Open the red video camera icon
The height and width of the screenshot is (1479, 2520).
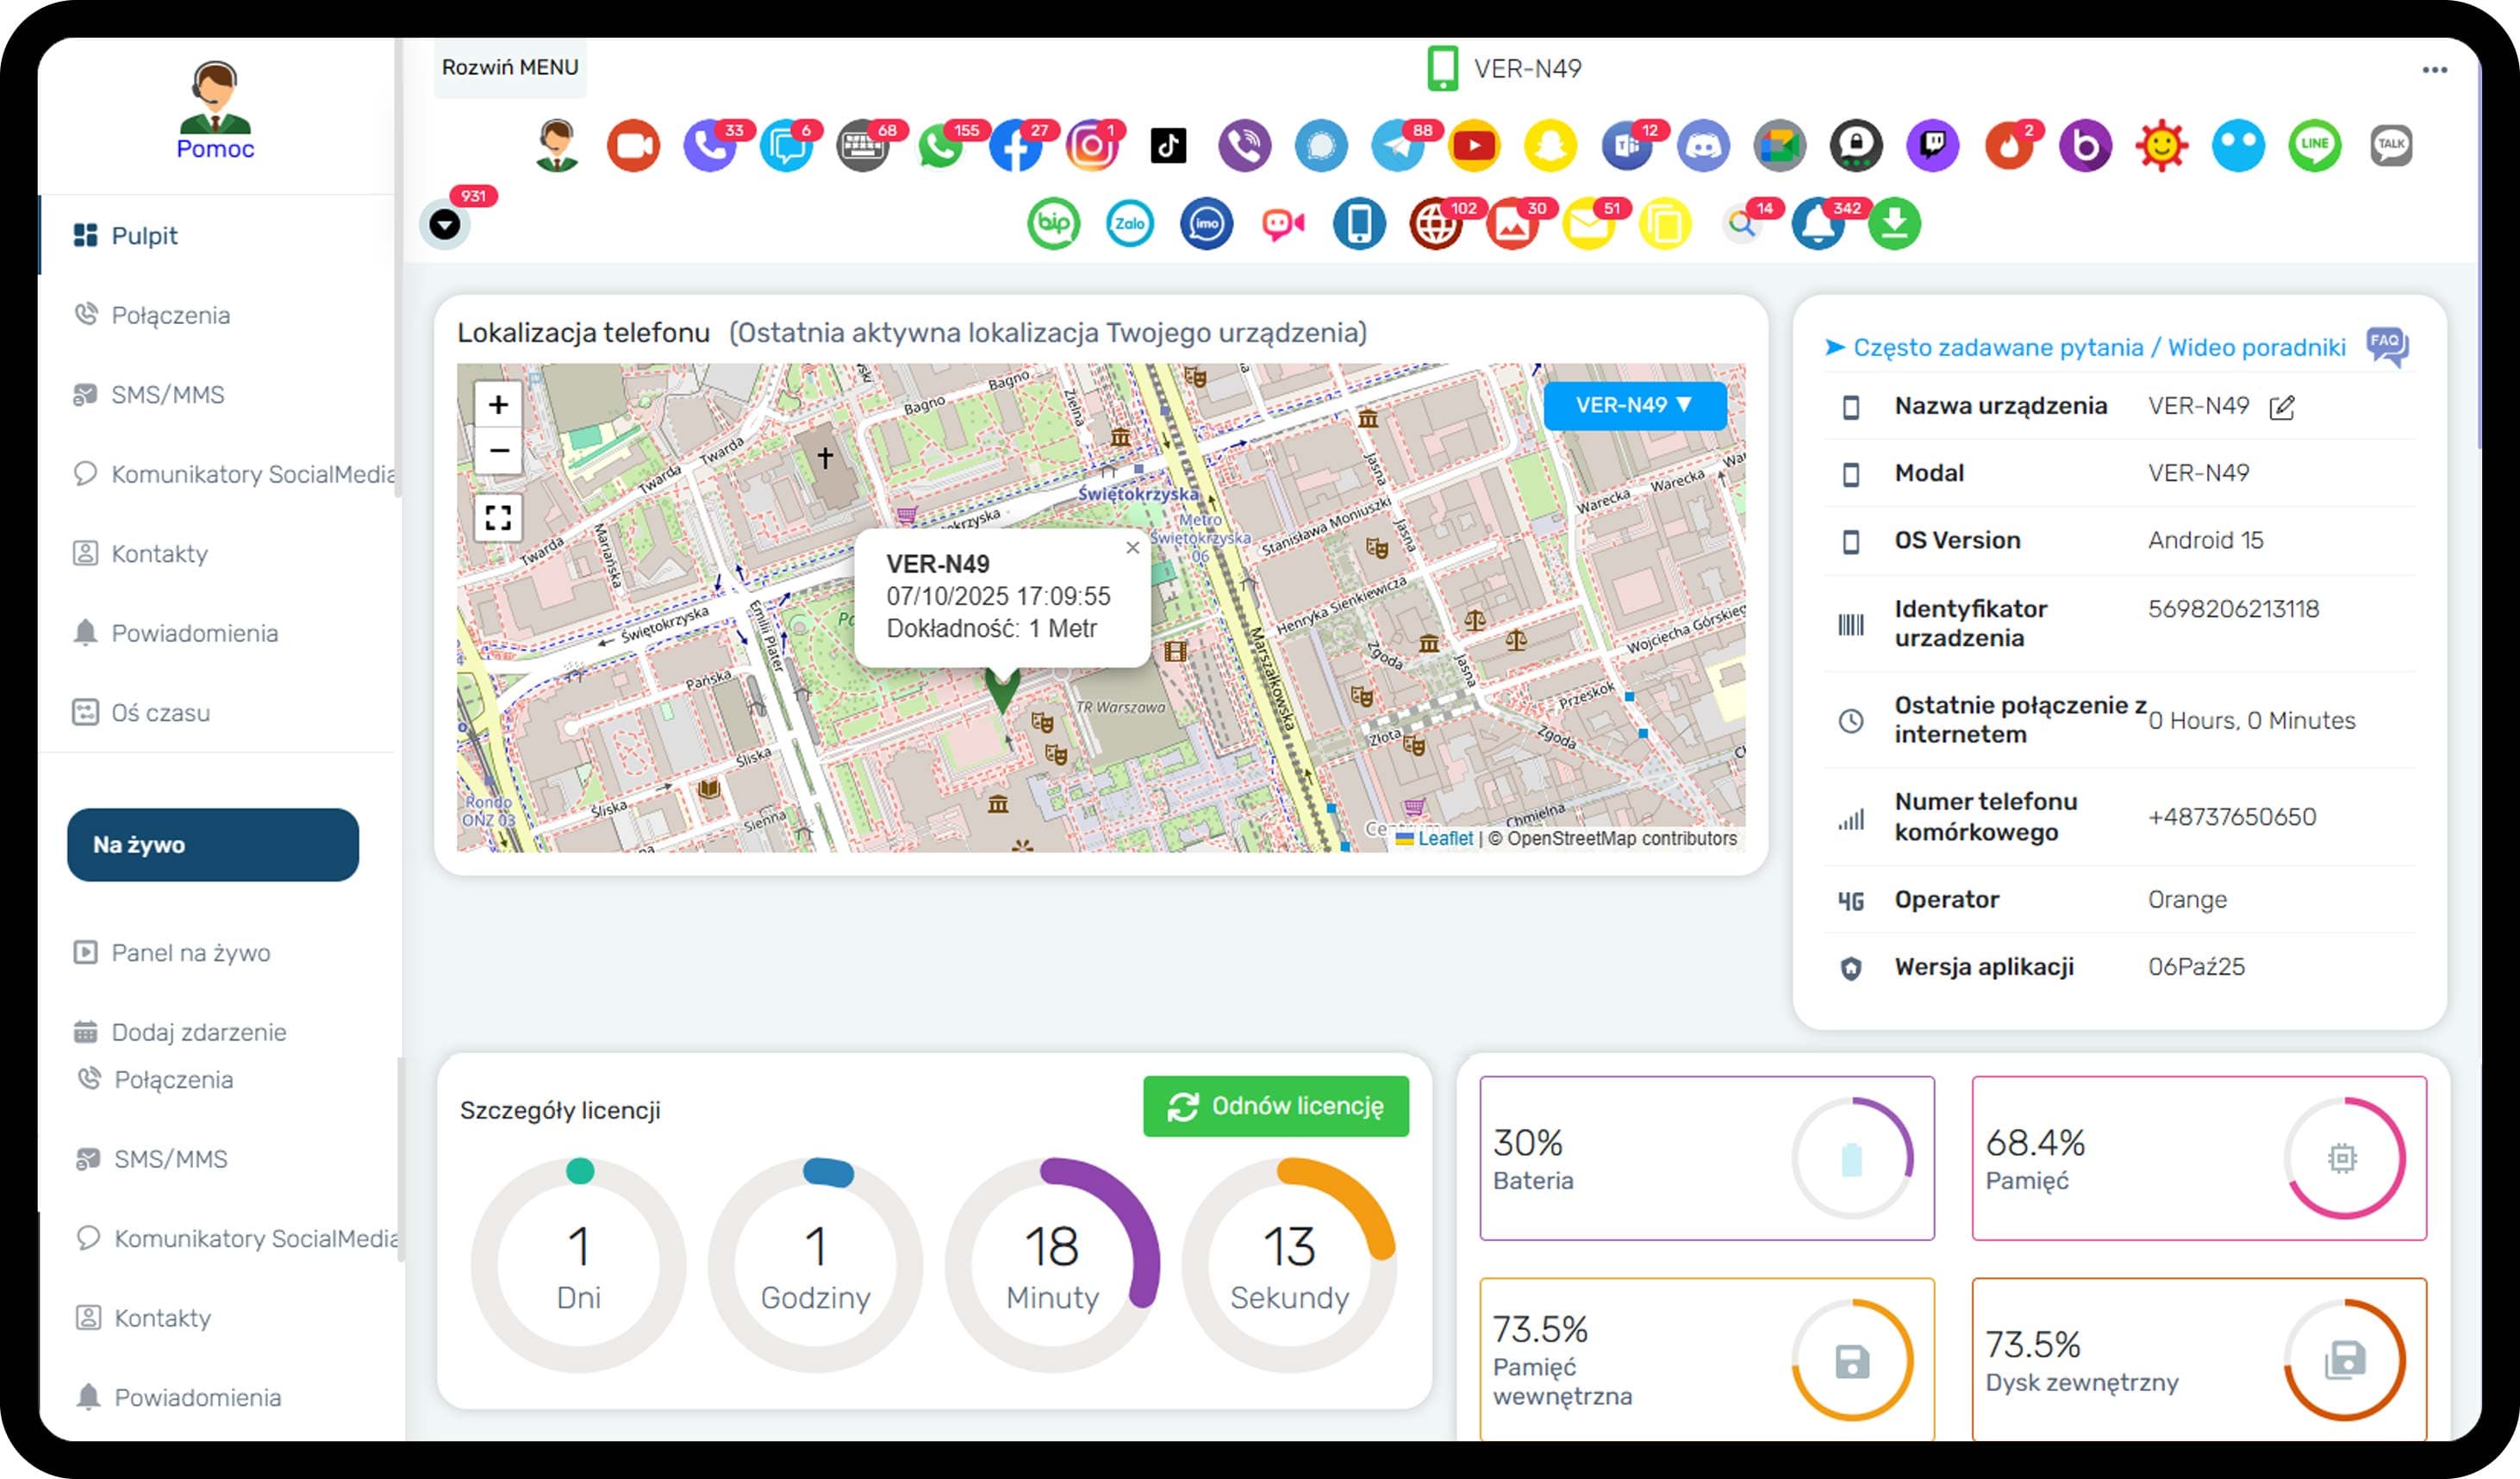point(633,147)
